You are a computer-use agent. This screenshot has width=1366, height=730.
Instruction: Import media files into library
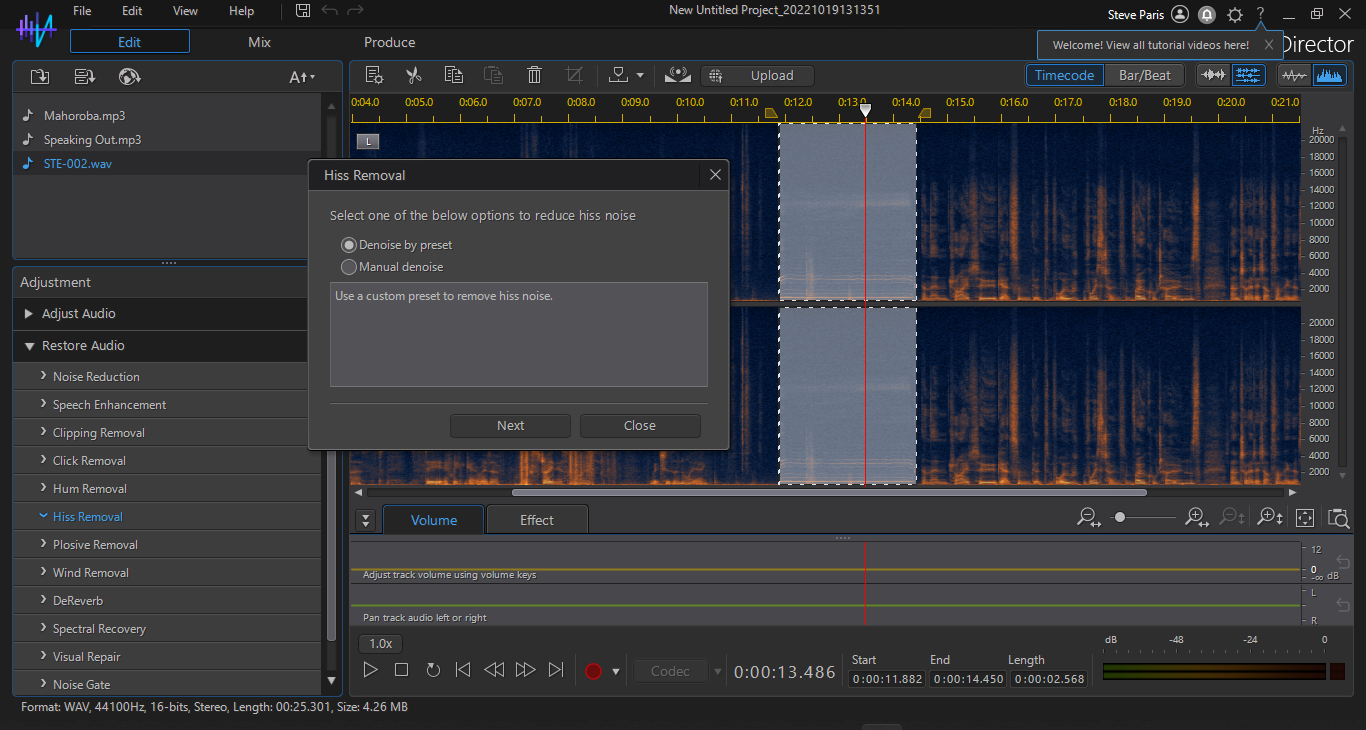pyautogui.click(x=40, y=76)
